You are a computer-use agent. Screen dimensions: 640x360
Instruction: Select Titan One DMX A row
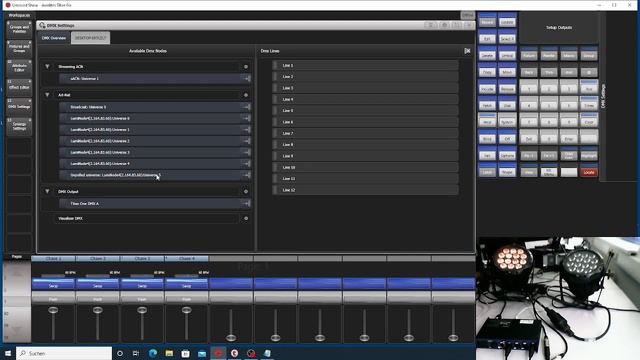pos(154,203)
